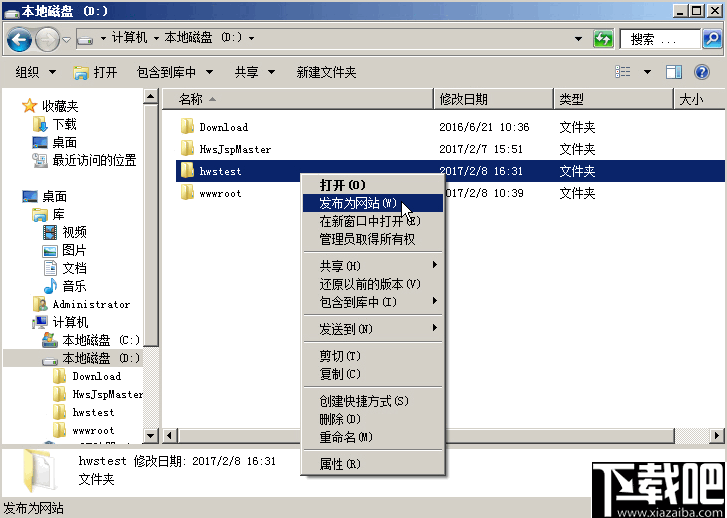Select 还原以前的版本(V) menu entry
This screenshot has width=727, height=518.
373,284
